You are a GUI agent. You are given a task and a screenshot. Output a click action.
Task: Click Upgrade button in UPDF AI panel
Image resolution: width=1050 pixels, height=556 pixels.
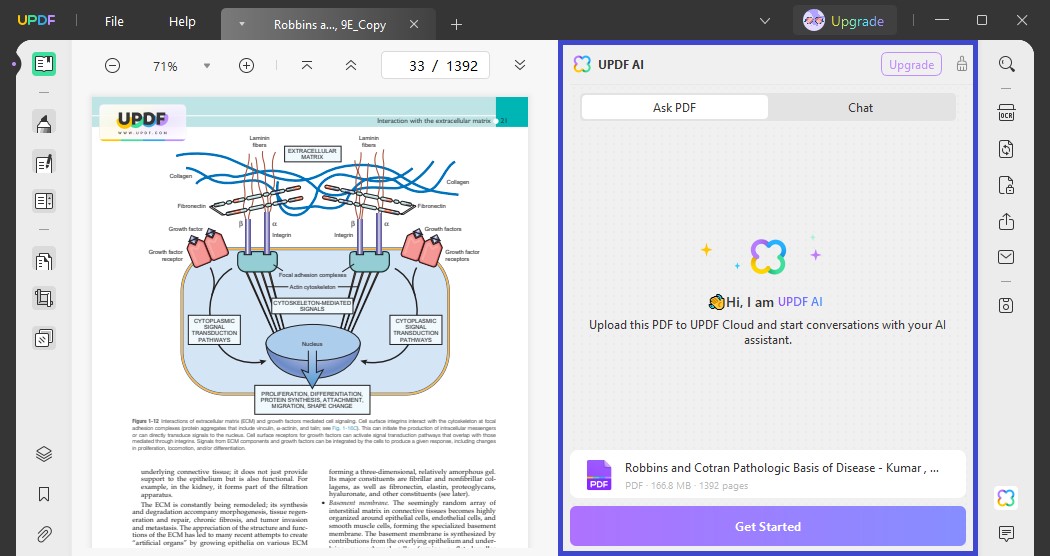(x=911, y=65)
